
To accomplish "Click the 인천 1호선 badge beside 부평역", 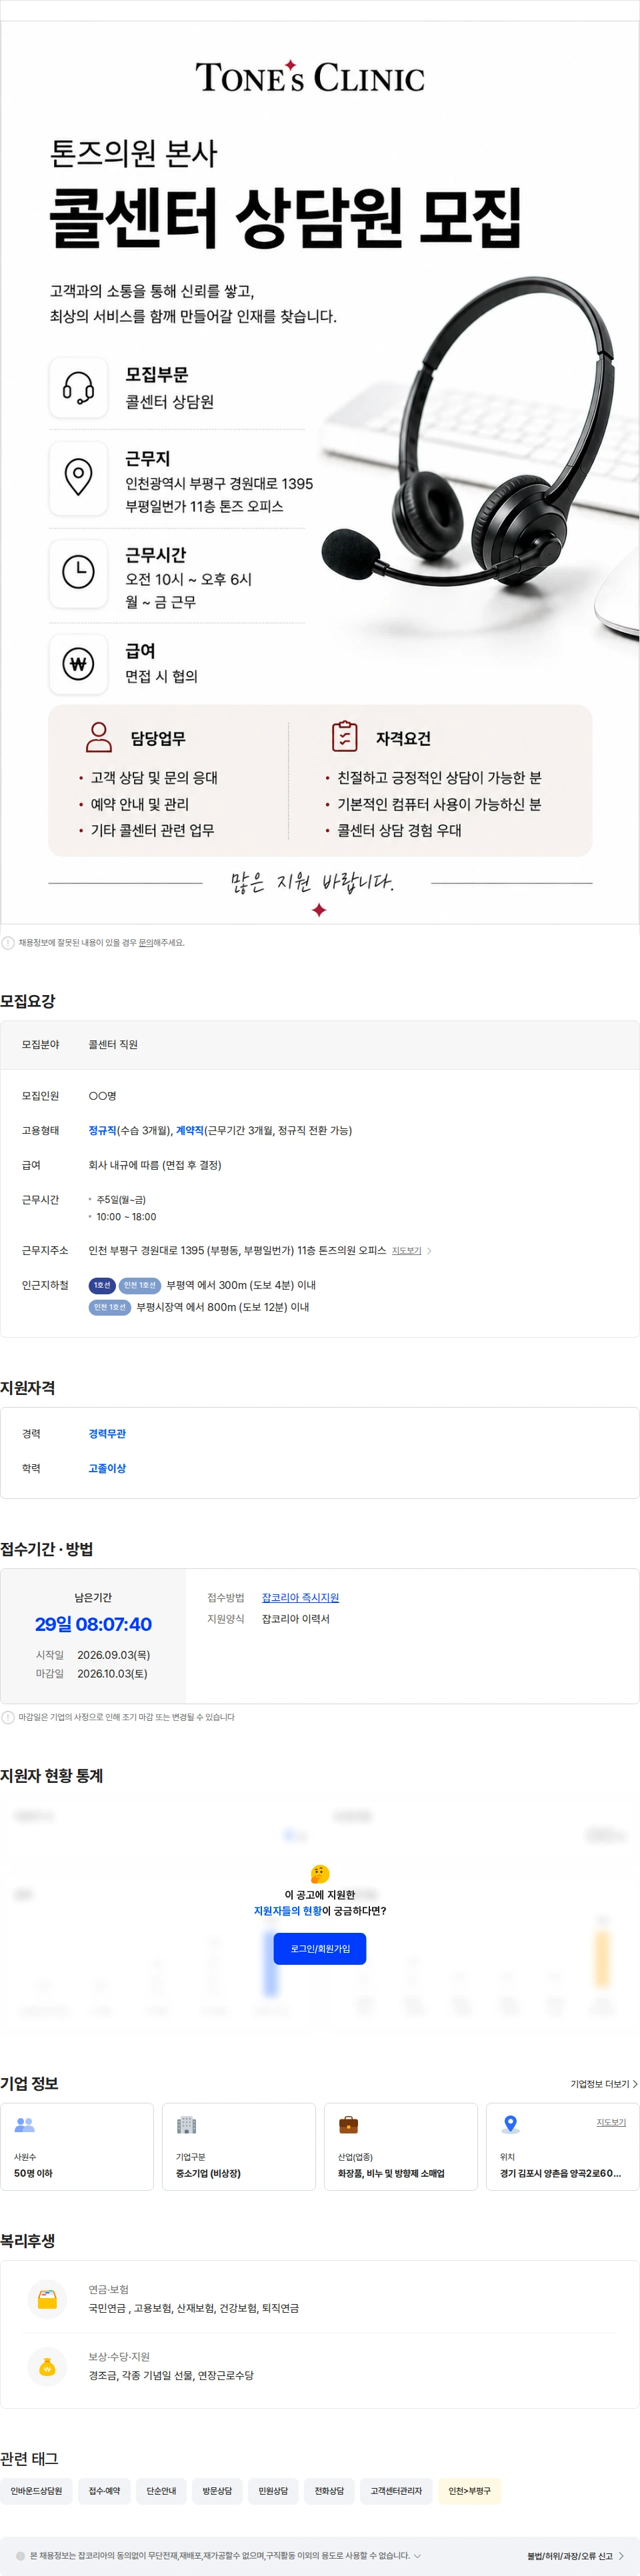I will click(139, 1285).
